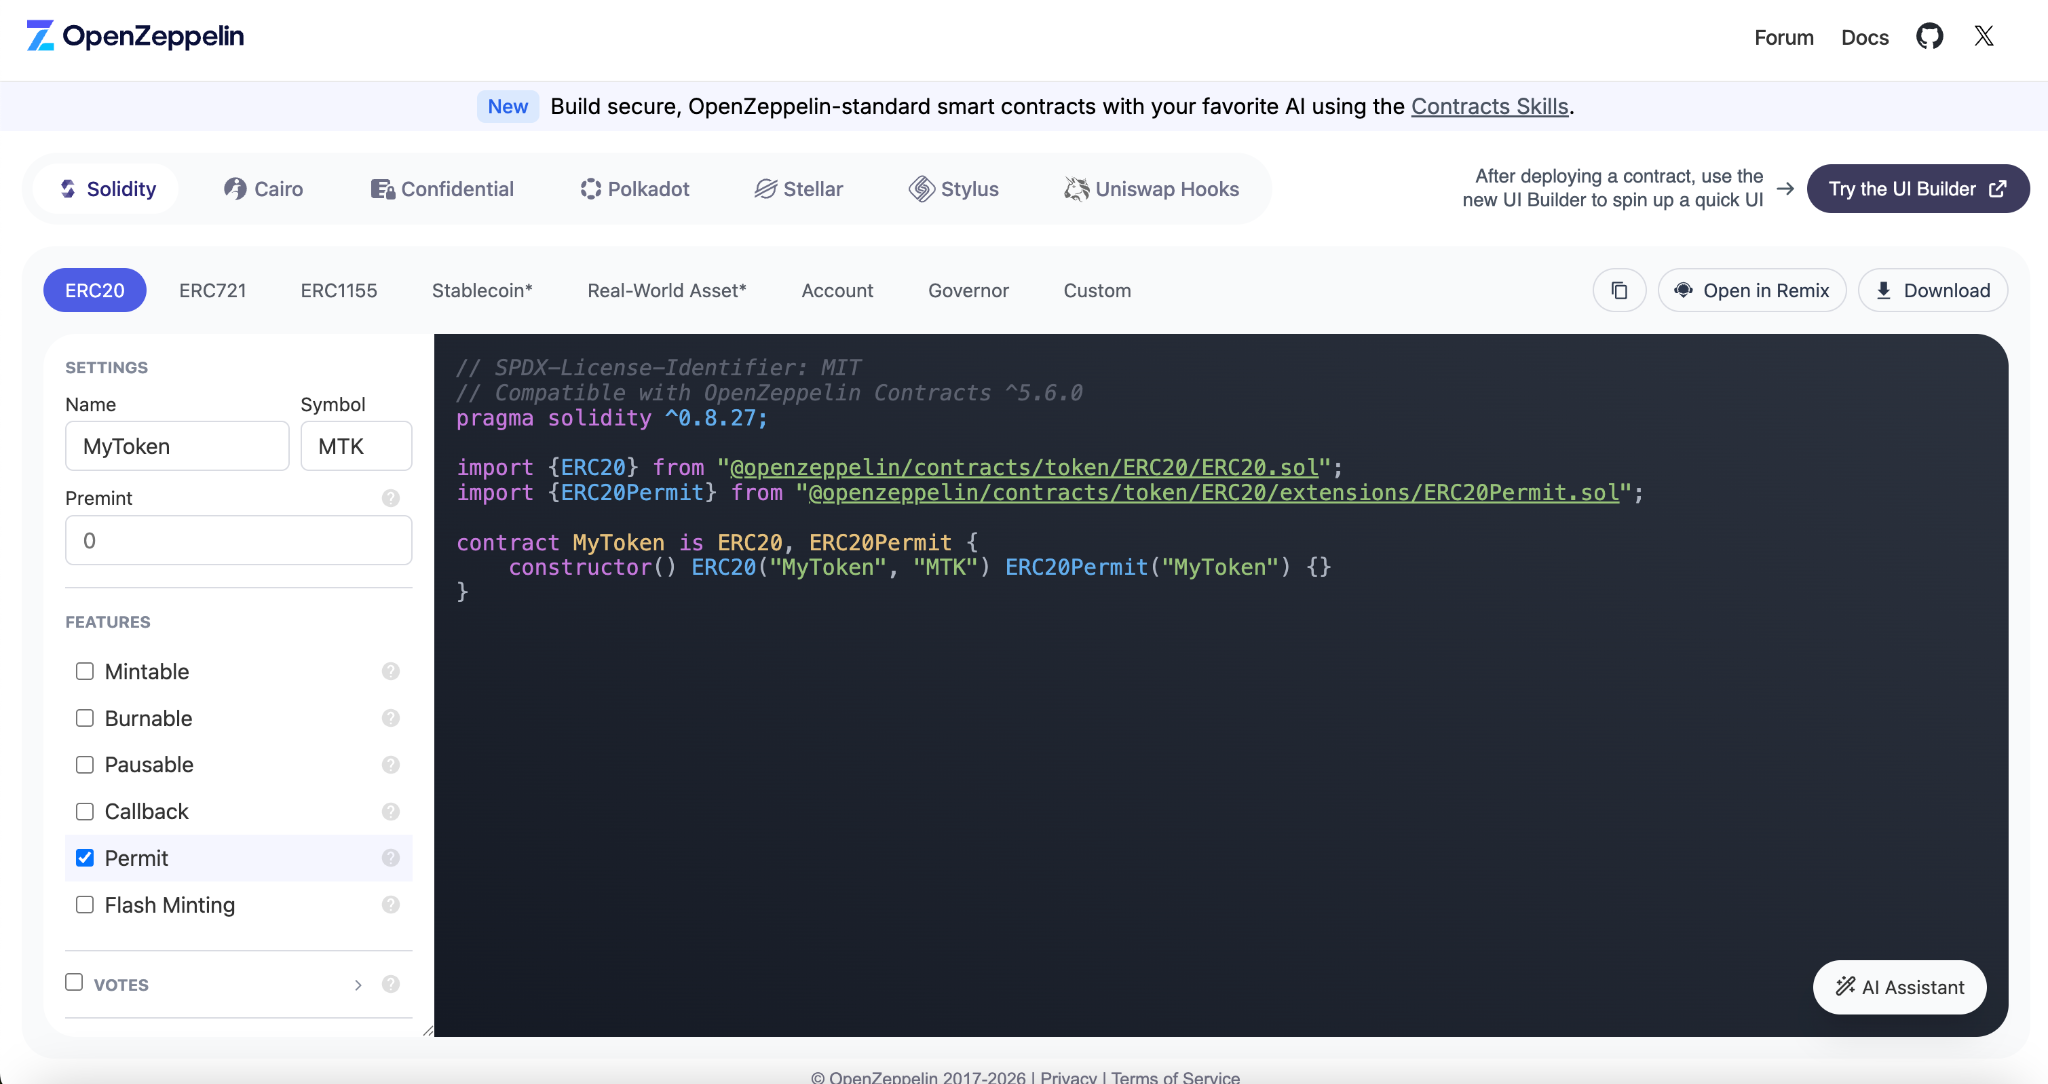Image resolution: width=2048 pixels, height=1084 pixels.
Task: Open the GitHub repository icon
Action: tap(1929, 37)
